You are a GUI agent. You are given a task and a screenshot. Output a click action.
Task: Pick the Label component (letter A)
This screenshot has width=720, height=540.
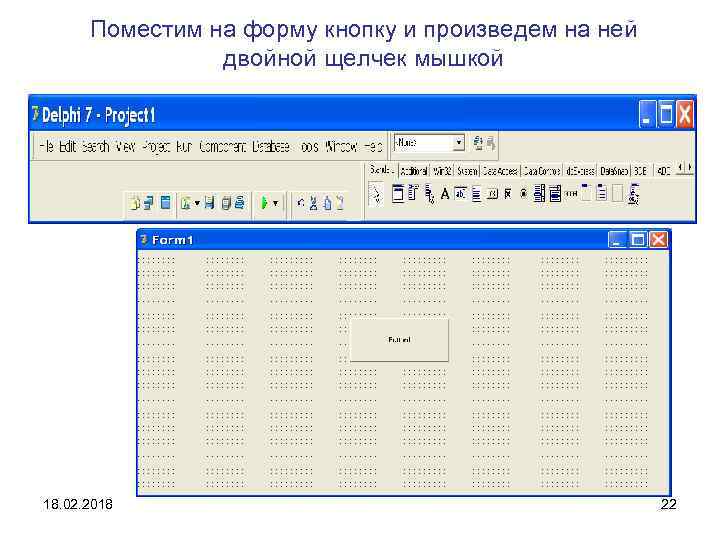tap(444, 194)
